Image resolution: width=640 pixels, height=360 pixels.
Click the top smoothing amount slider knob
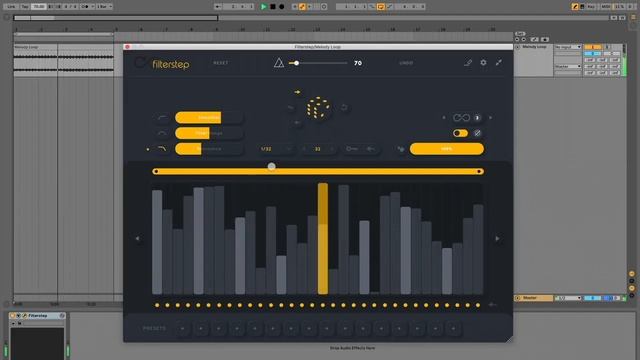click(x=296, y=63)
